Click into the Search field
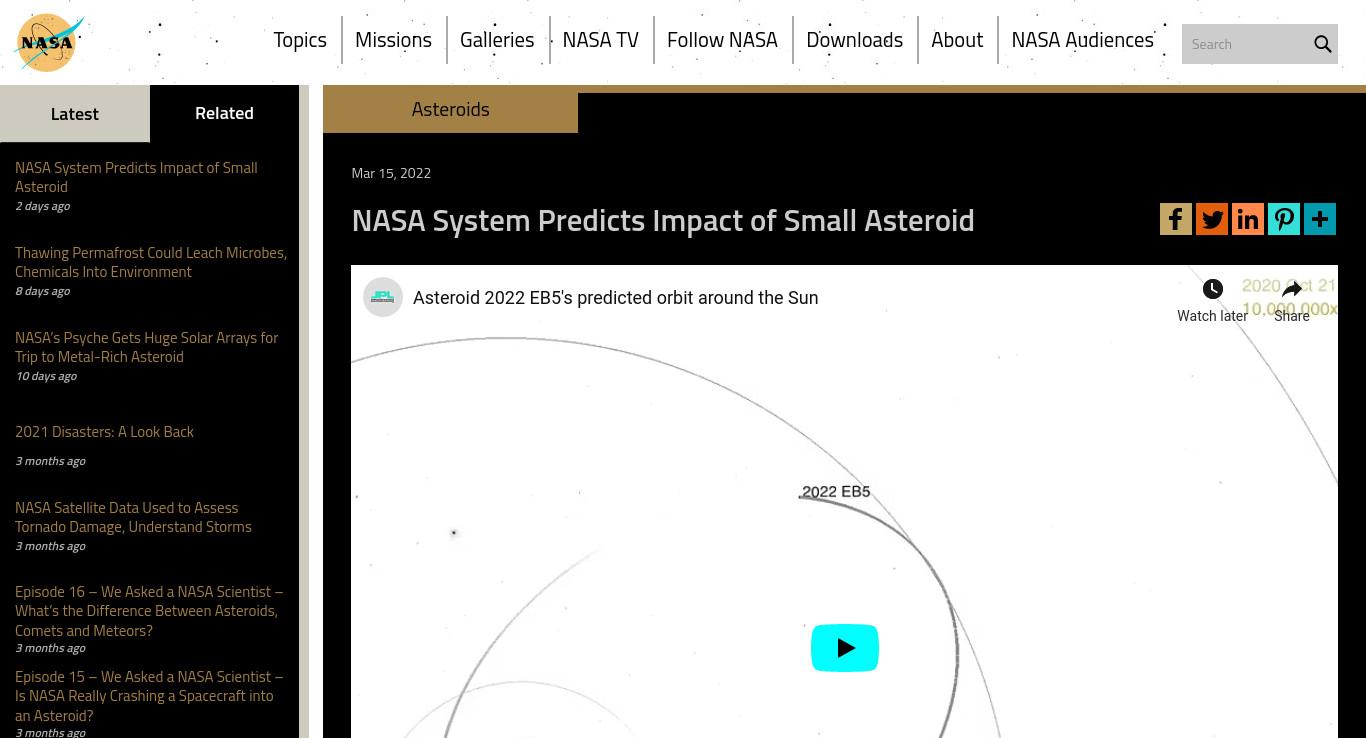Viewport: 1366px width, 738px height. (1246, 44)
